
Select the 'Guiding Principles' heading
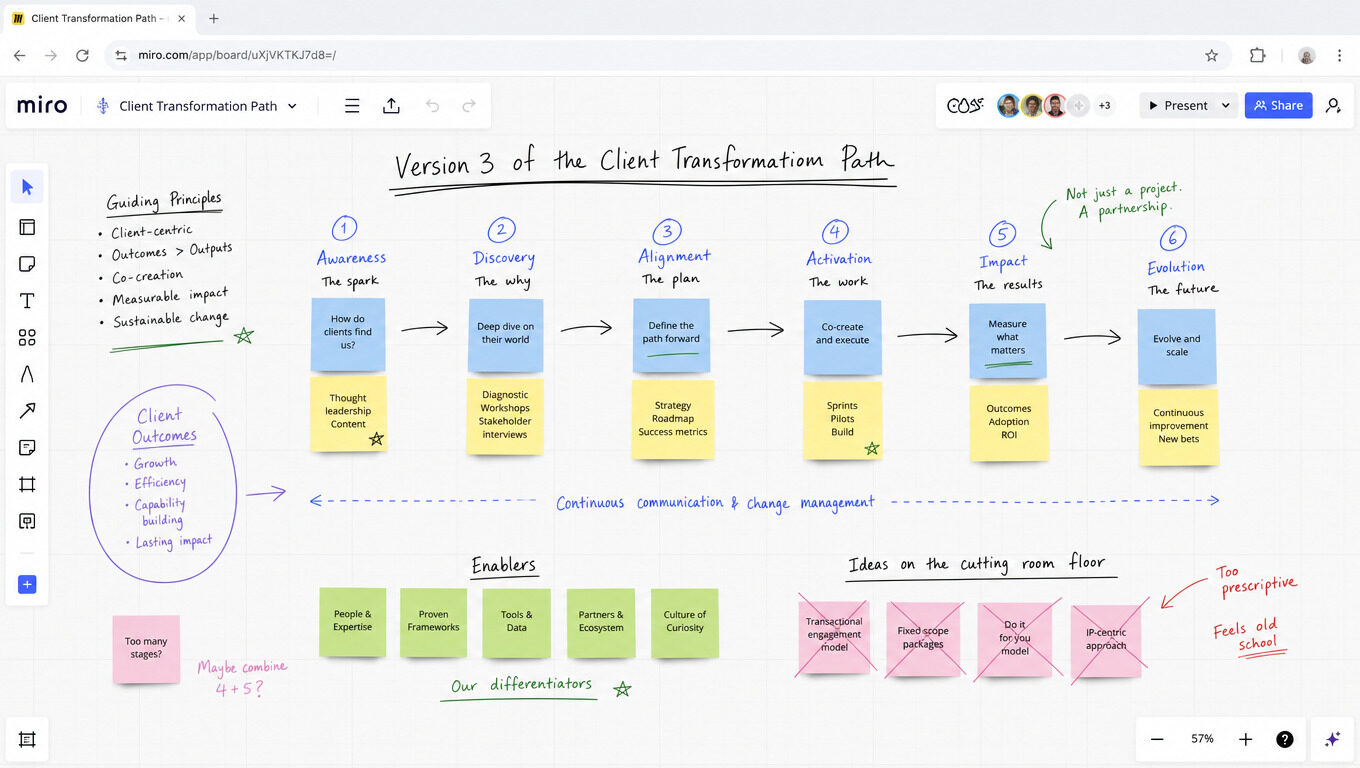tap(164, 201)
